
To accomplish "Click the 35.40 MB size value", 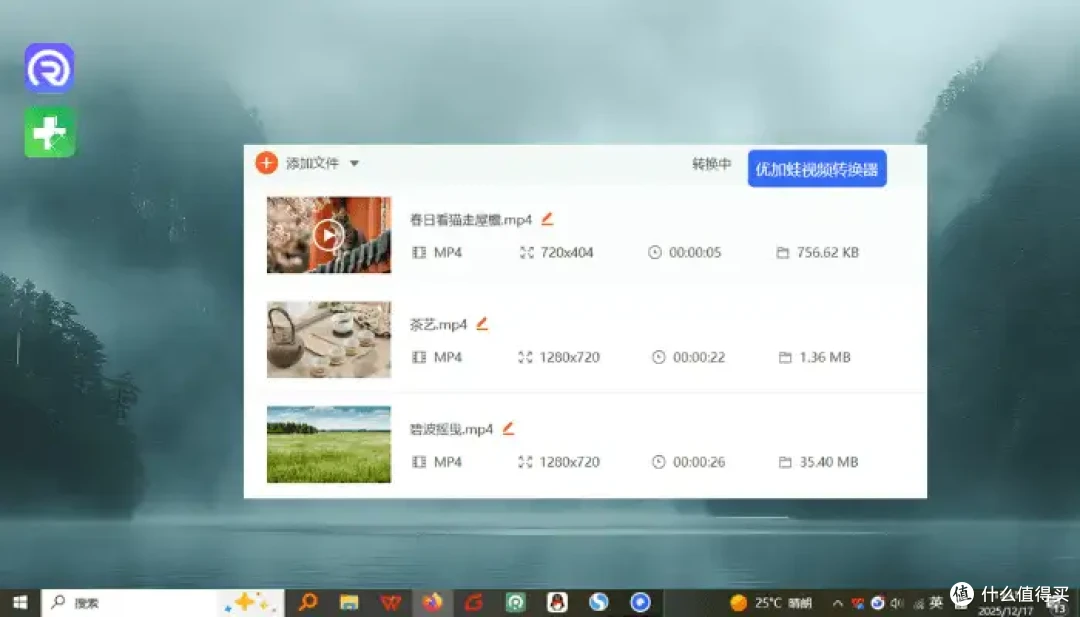I will (x=829, y=462).
